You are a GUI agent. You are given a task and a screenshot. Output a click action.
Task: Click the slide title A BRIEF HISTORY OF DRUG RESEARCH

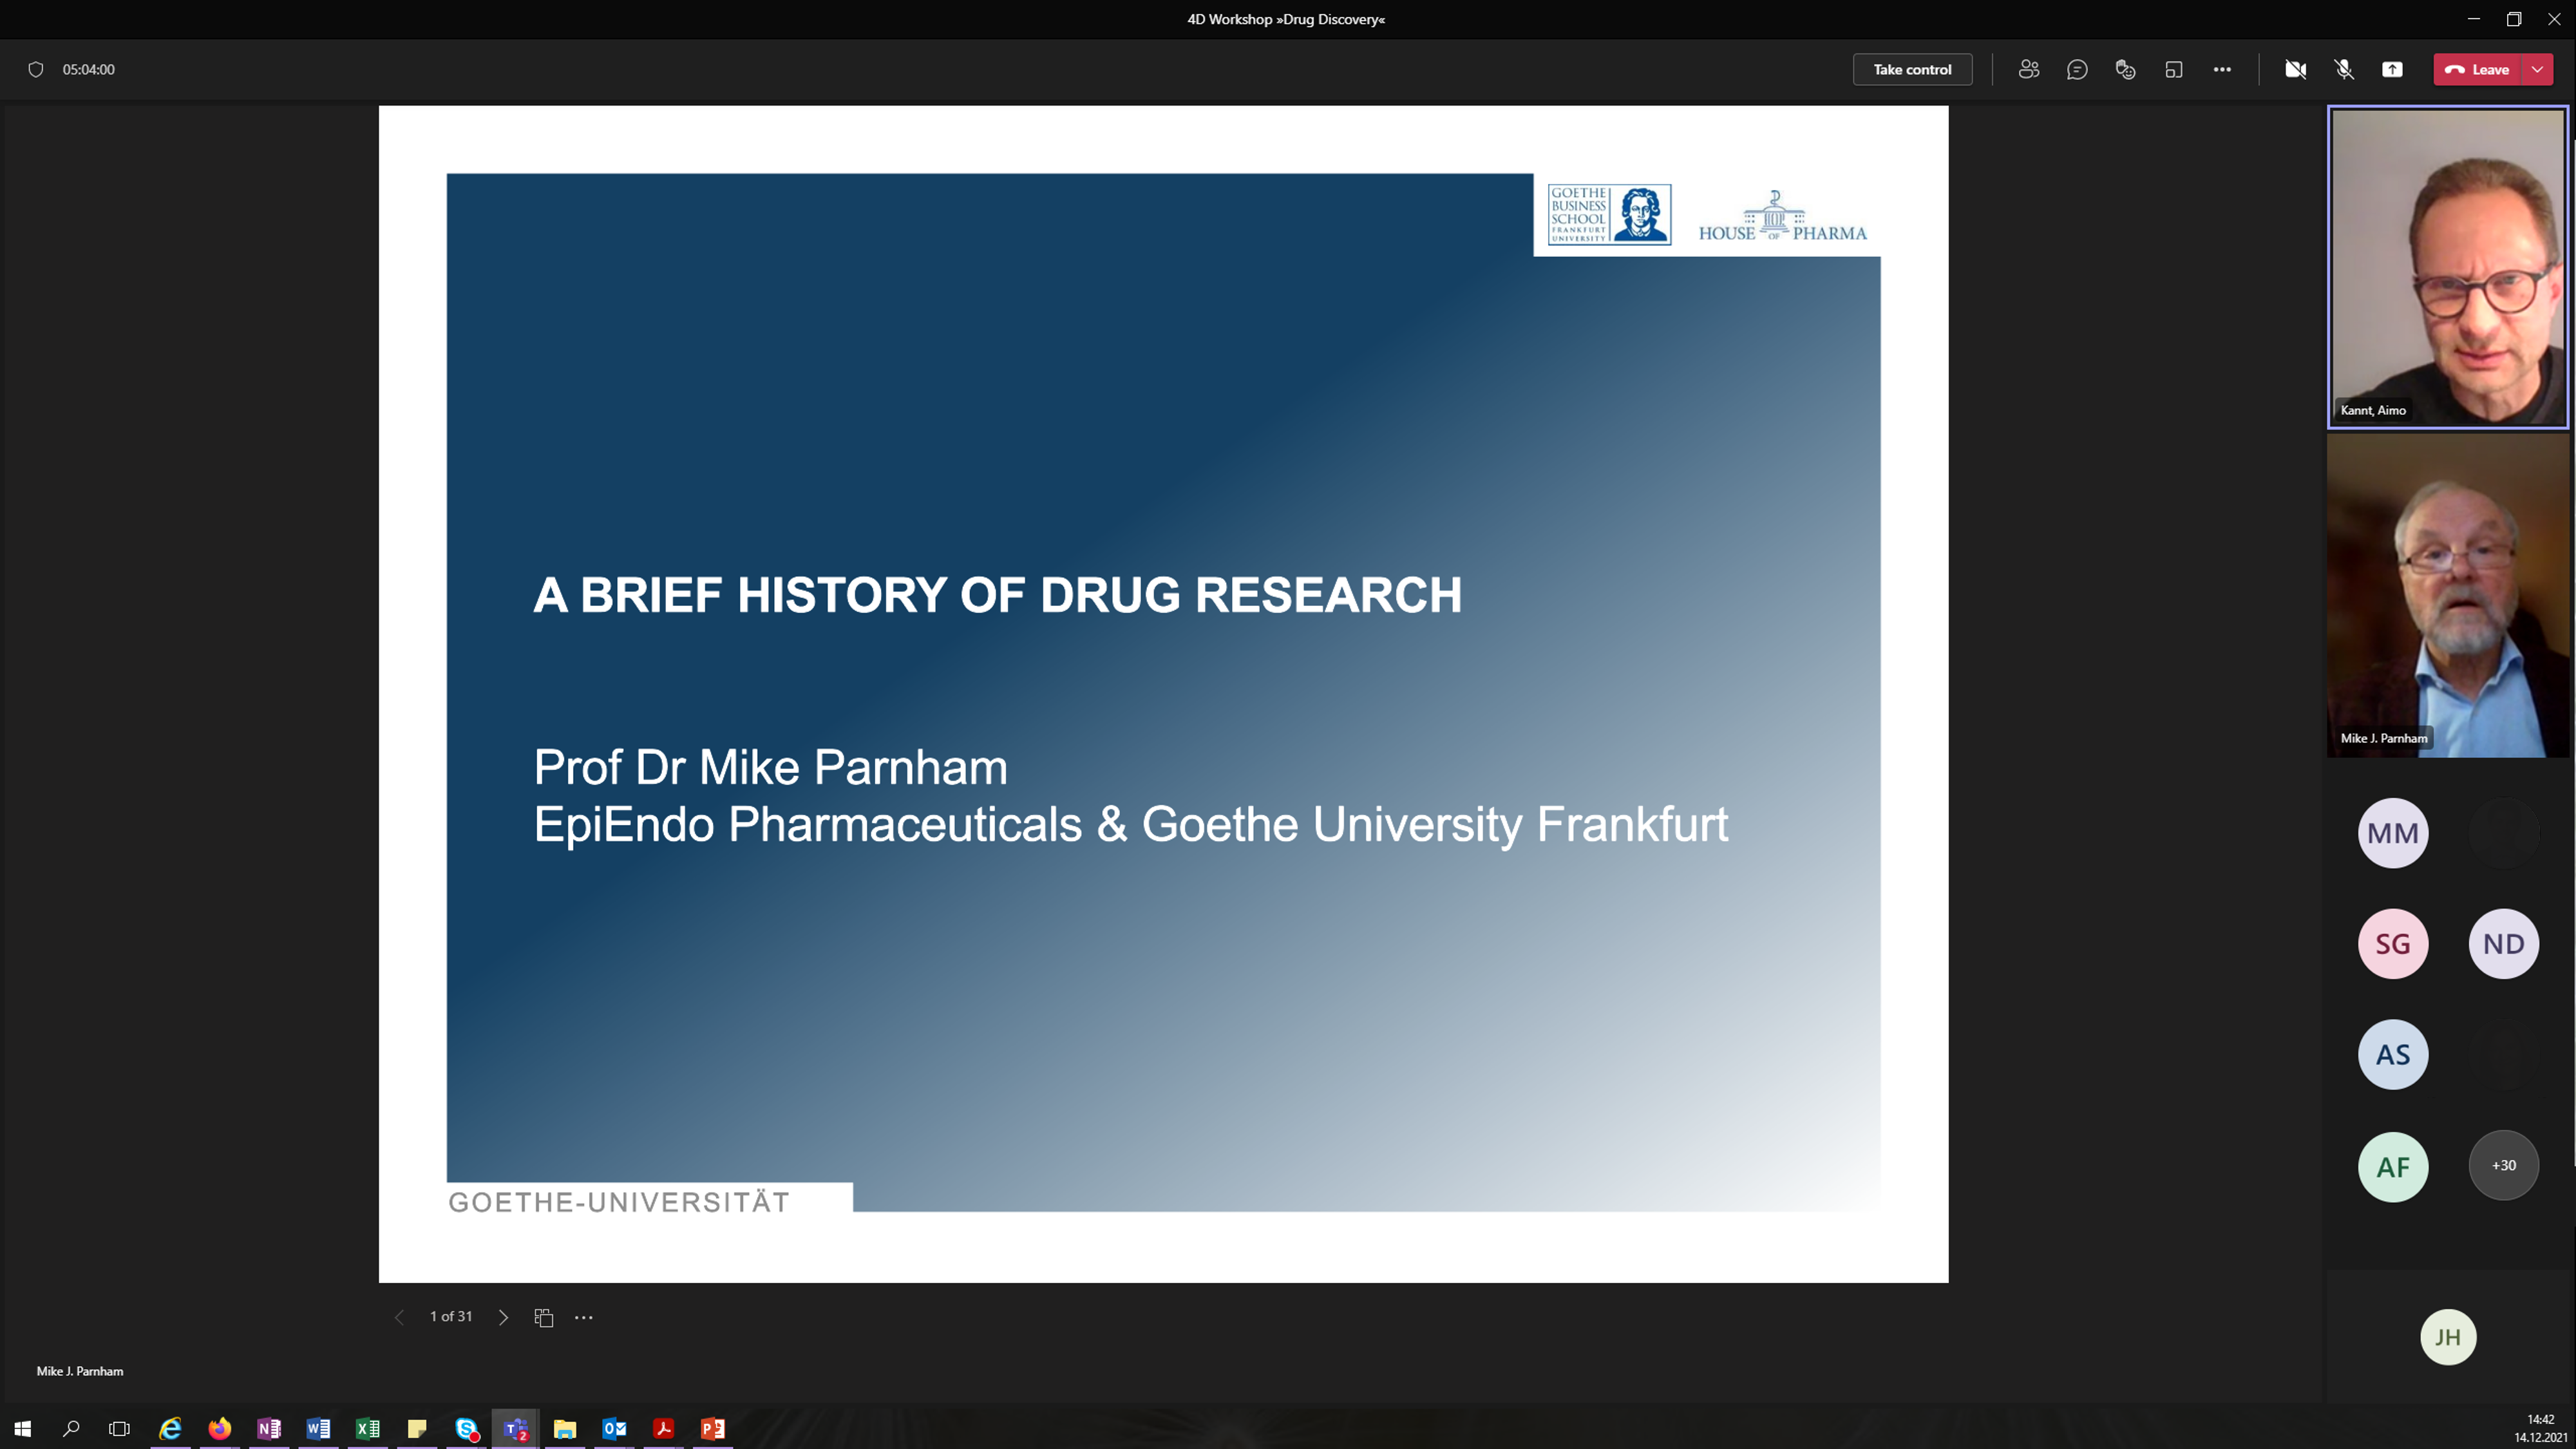point(997,595)
